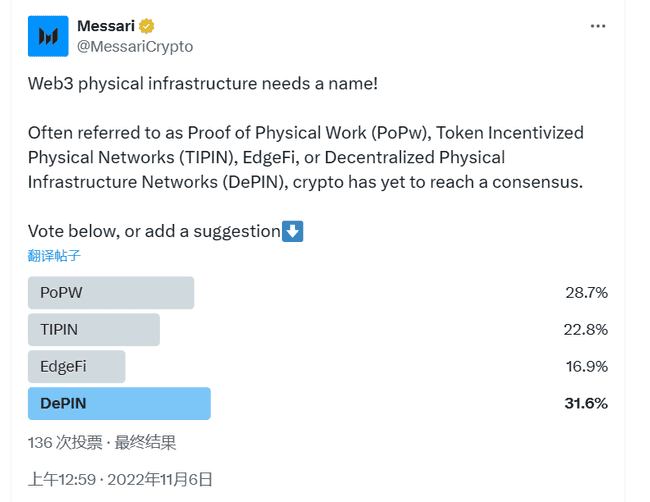Viewport: 650px width, 502px height.
Task: Click the 22.8% result for TIPIN
Action: click(x=586, y=330)
